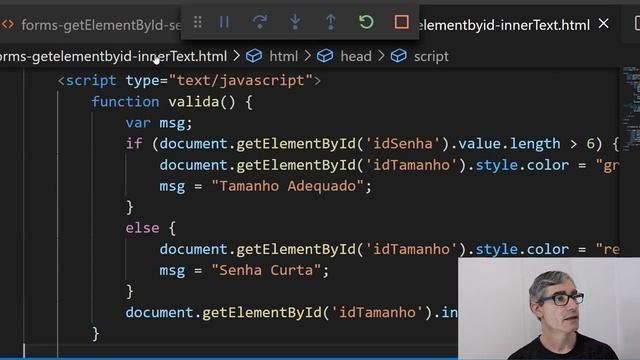Select the elementbyid-innerText.html tab

[504, 25]
